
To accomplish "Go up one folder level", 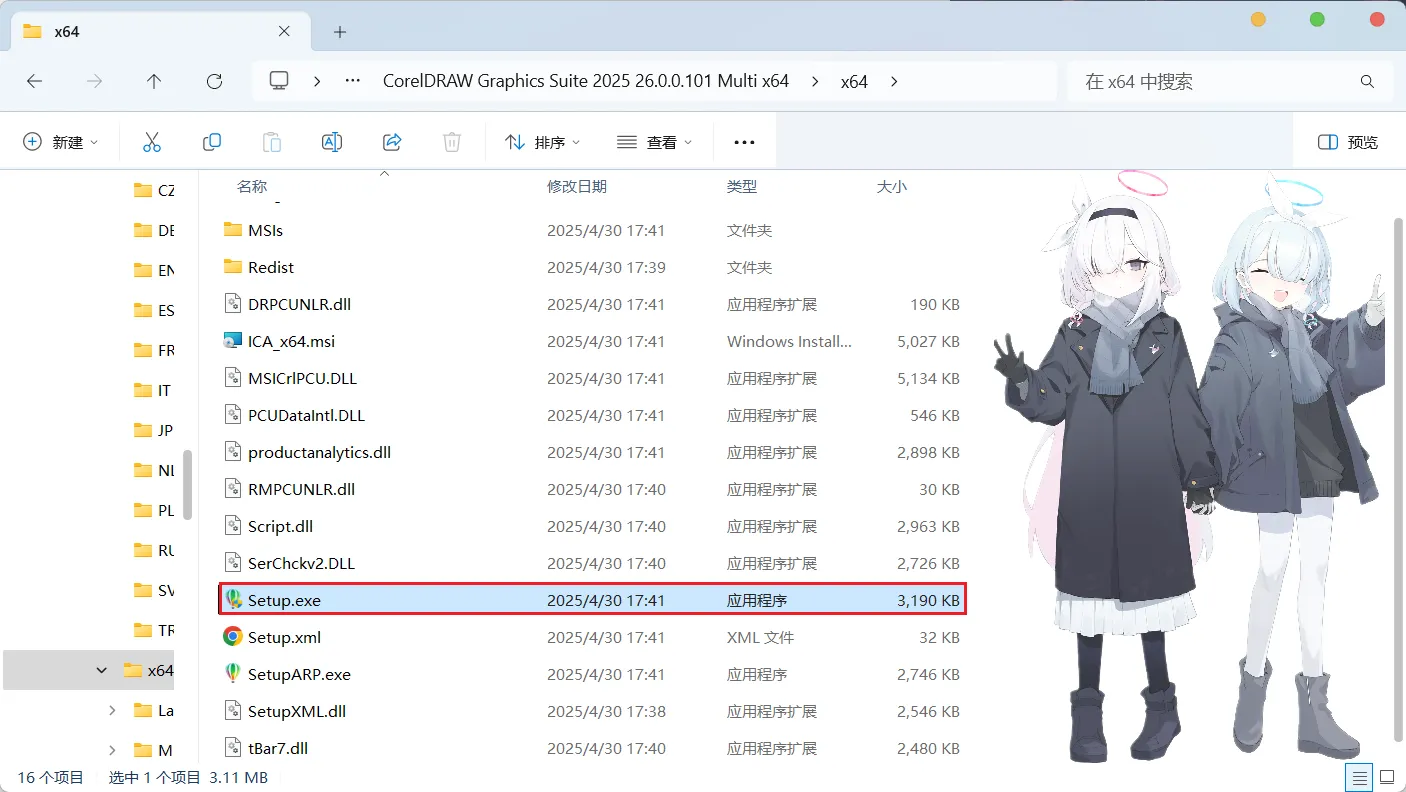I will pyautogui.click(x=154, y=81).
